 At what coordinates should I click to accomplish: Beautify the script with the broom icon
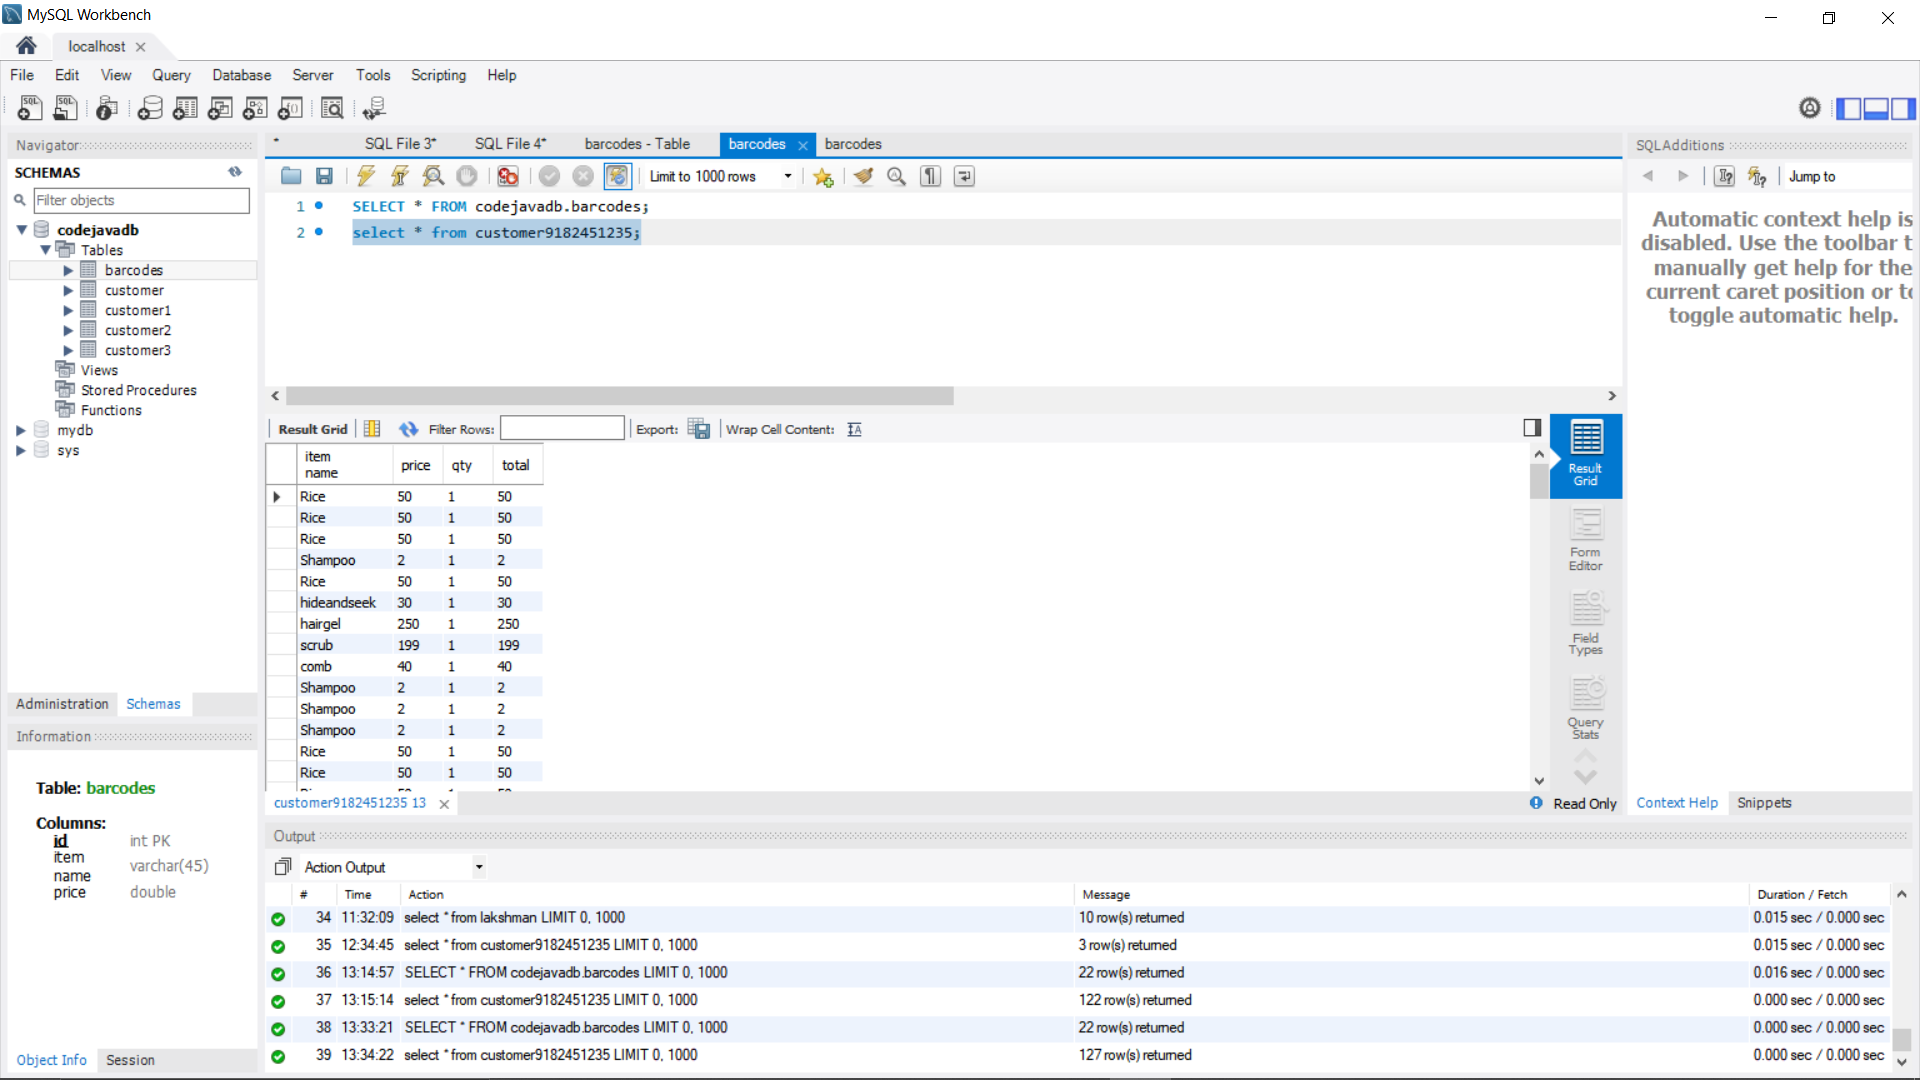point(863,176)
